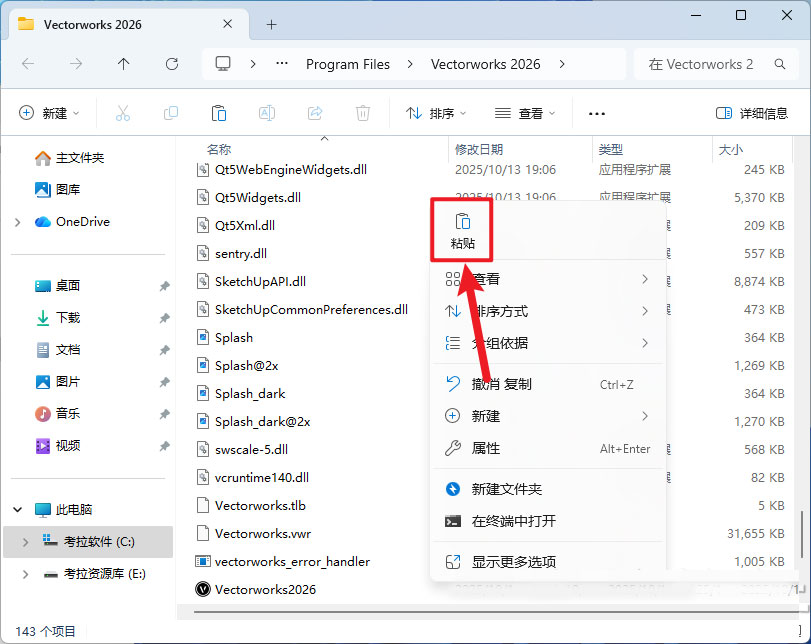This screenshot has width=811, height=644.
Task: Expand the C: drive tree node
Action: pos(25,542)
